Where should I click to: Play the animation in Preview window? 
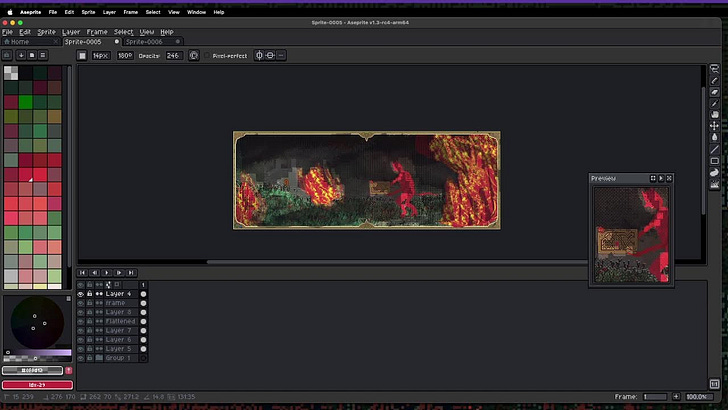pyautogui.click(x=661, y=178)
